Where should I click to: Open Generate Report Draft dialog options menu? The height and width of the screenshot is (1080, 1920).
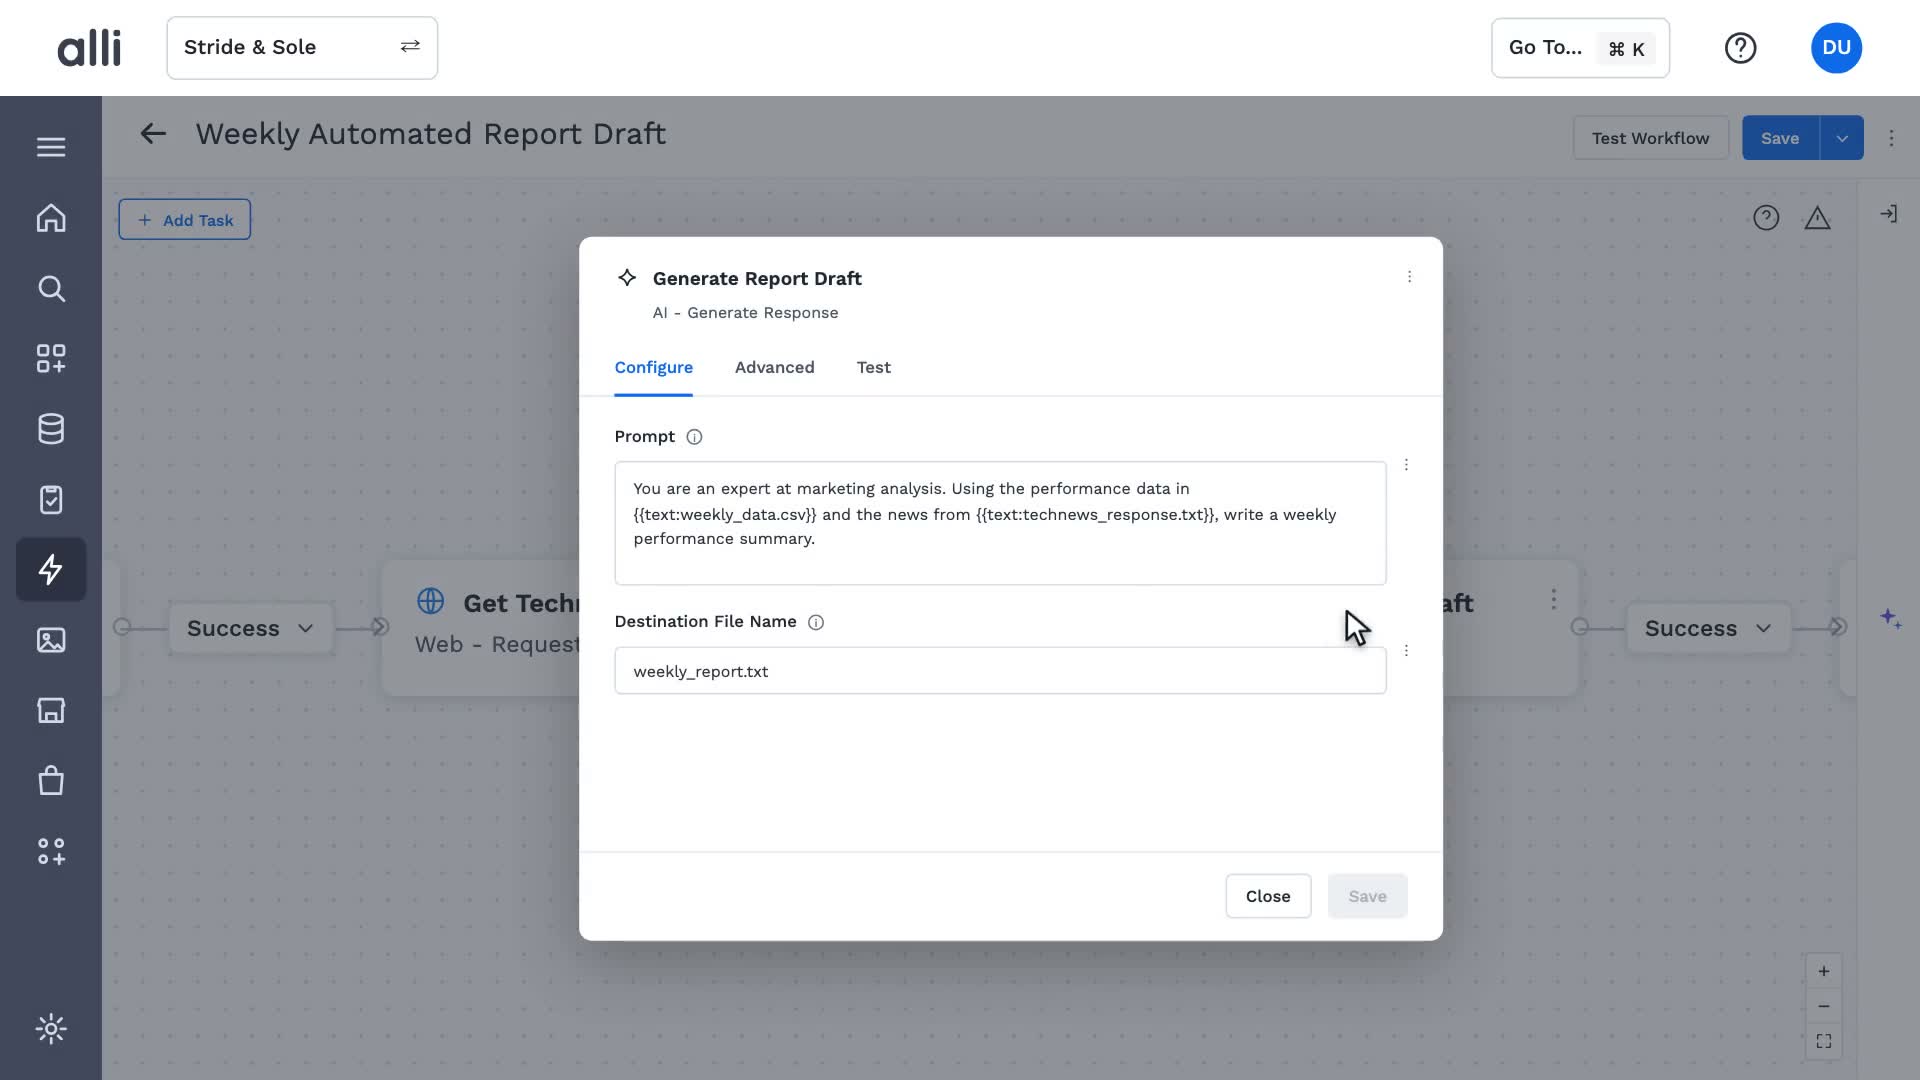coord(1409,277)
